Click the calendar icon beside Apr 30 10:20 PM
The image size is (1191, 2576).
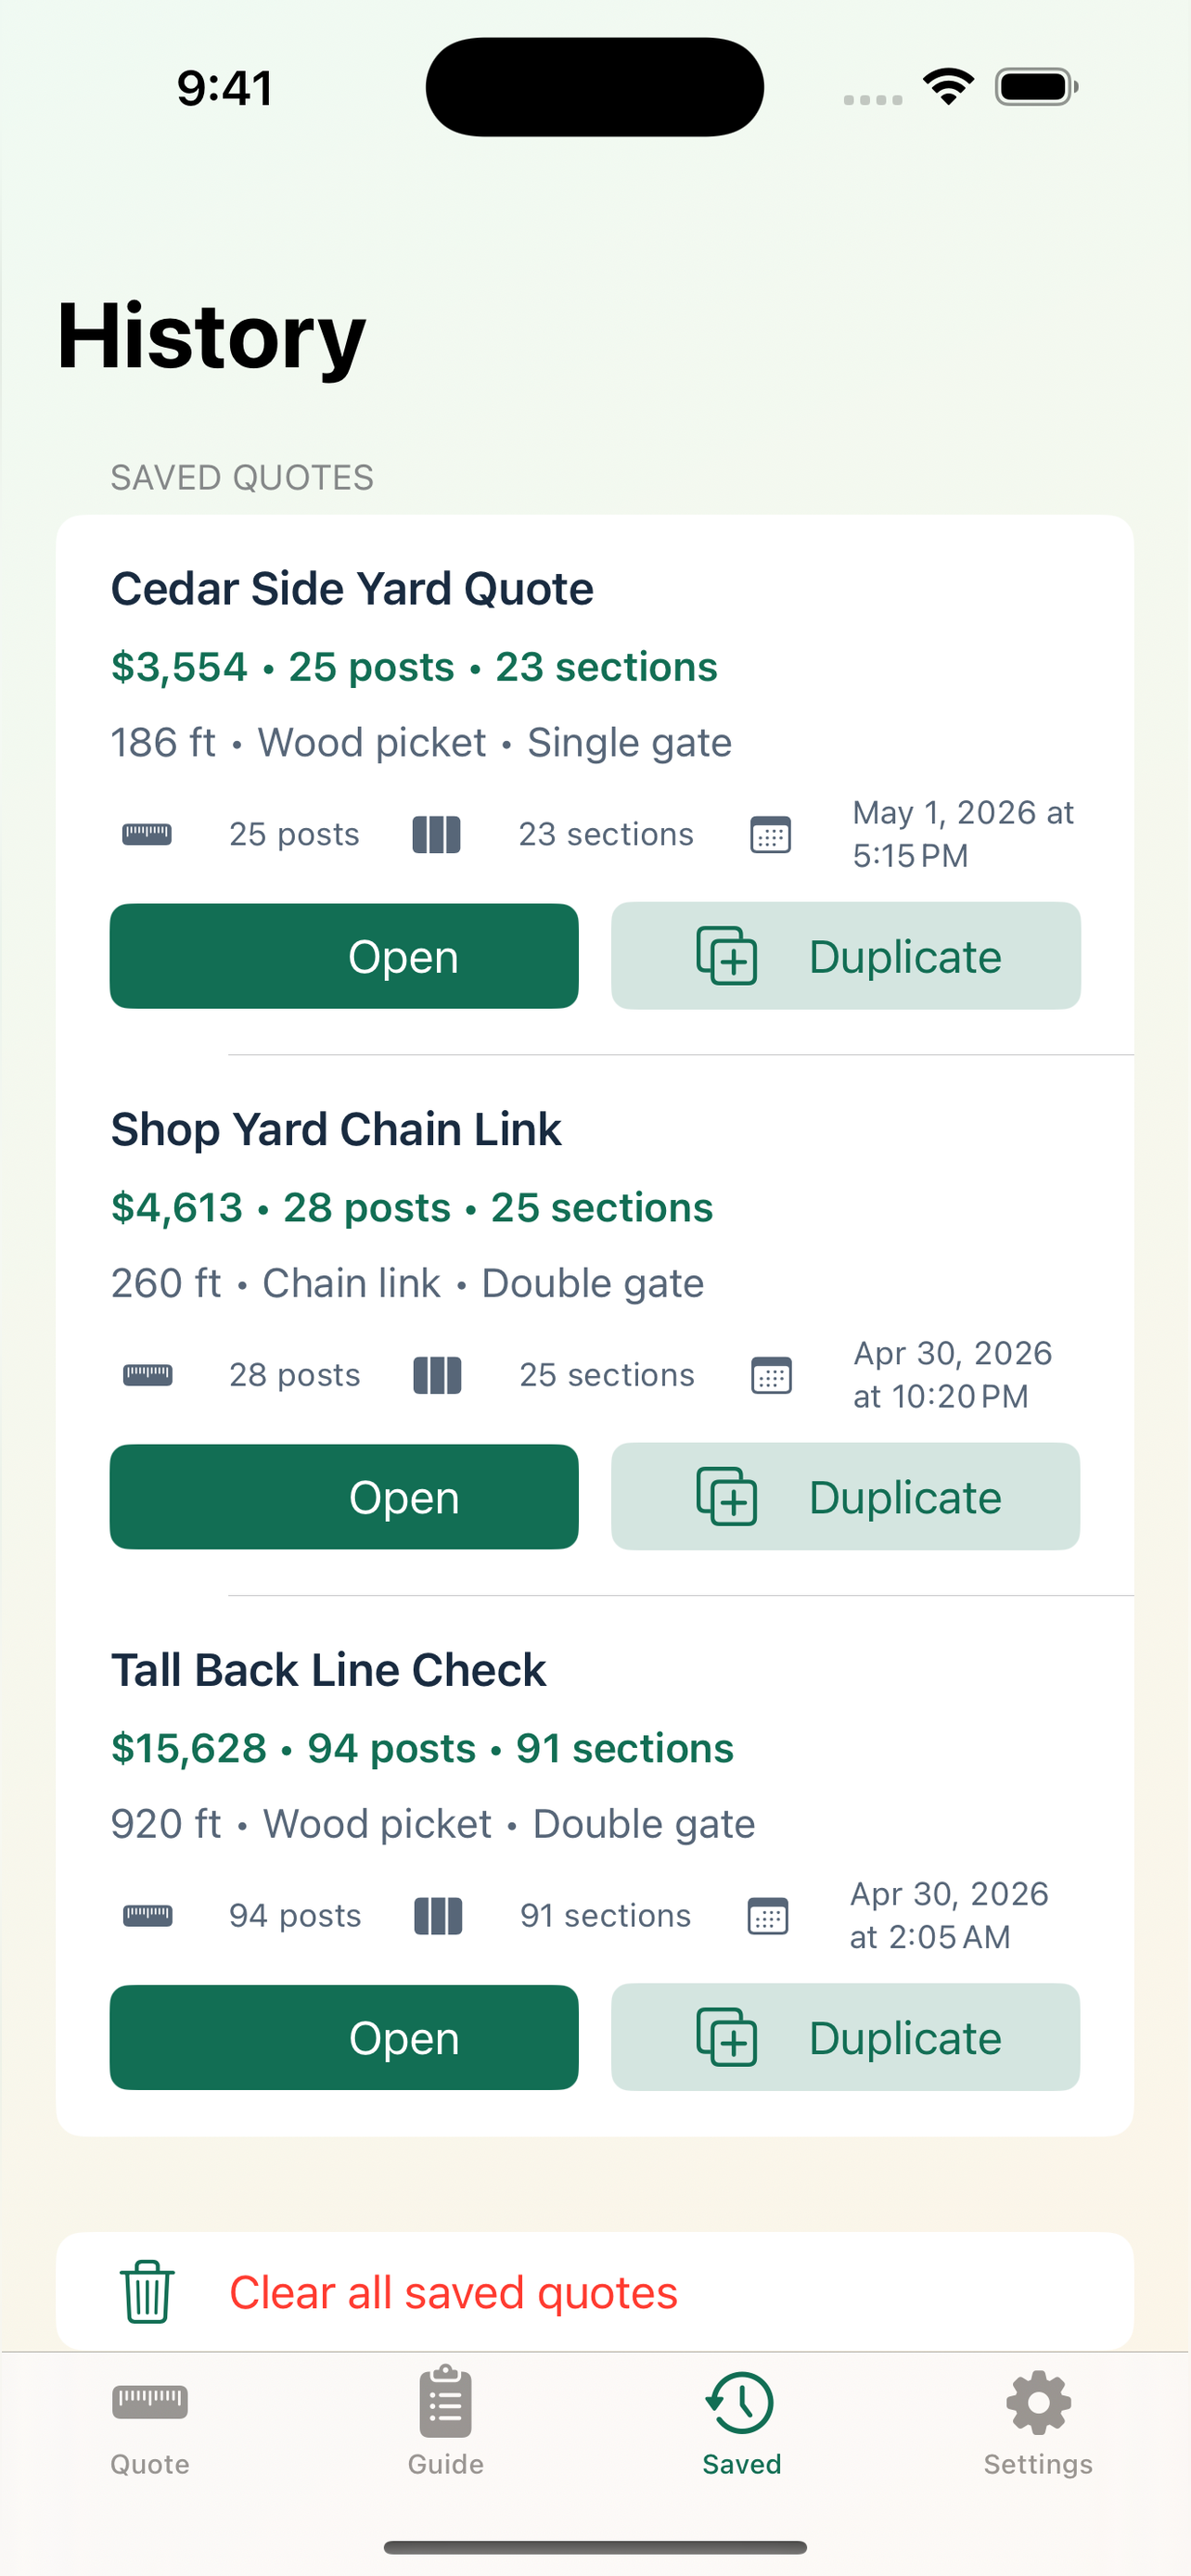coord(771,1375)
